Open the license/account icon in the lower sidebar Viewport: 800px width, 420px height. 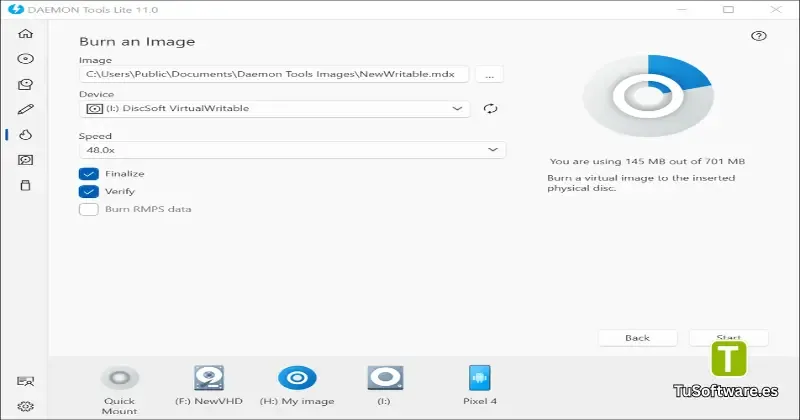click(x=26, y=381)
